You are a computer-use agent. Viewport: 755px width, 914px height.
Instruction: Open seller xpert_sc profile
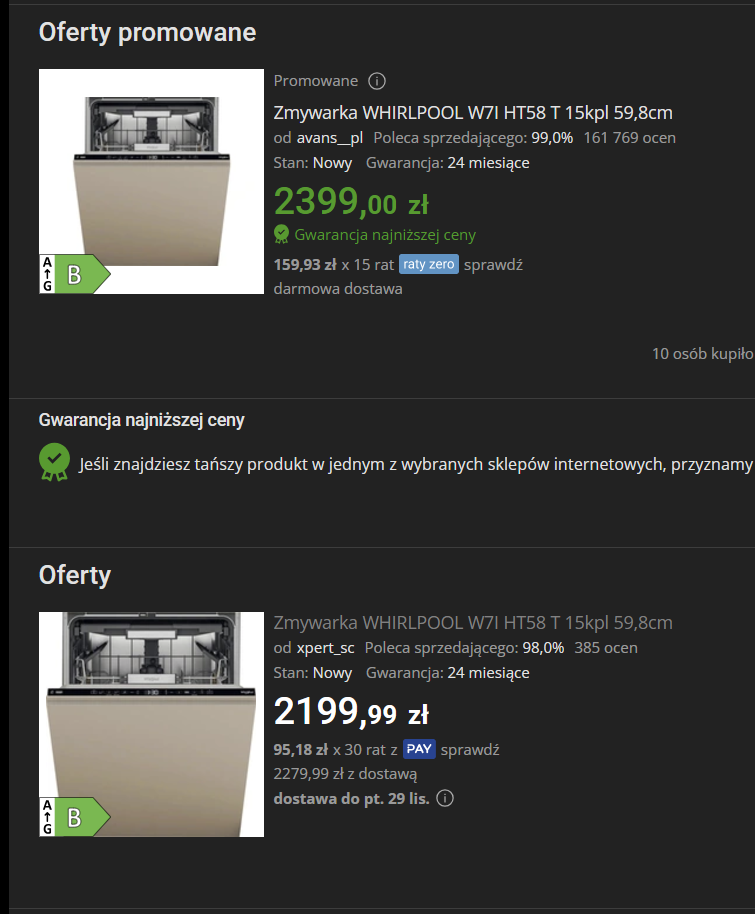[x=325, y=648]
